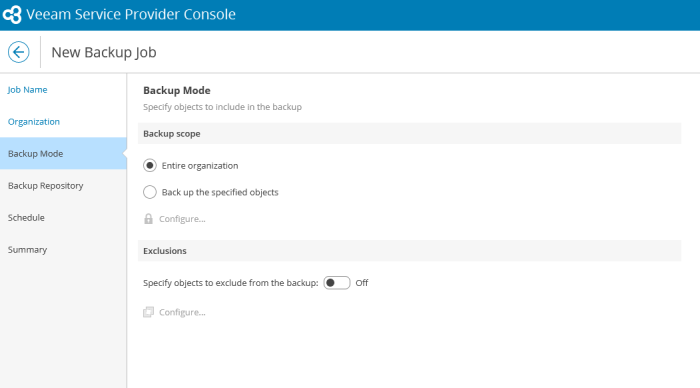Click Configure link under Exclusions
This screenshot has width=700, height=388.
(x=182, y=312)
